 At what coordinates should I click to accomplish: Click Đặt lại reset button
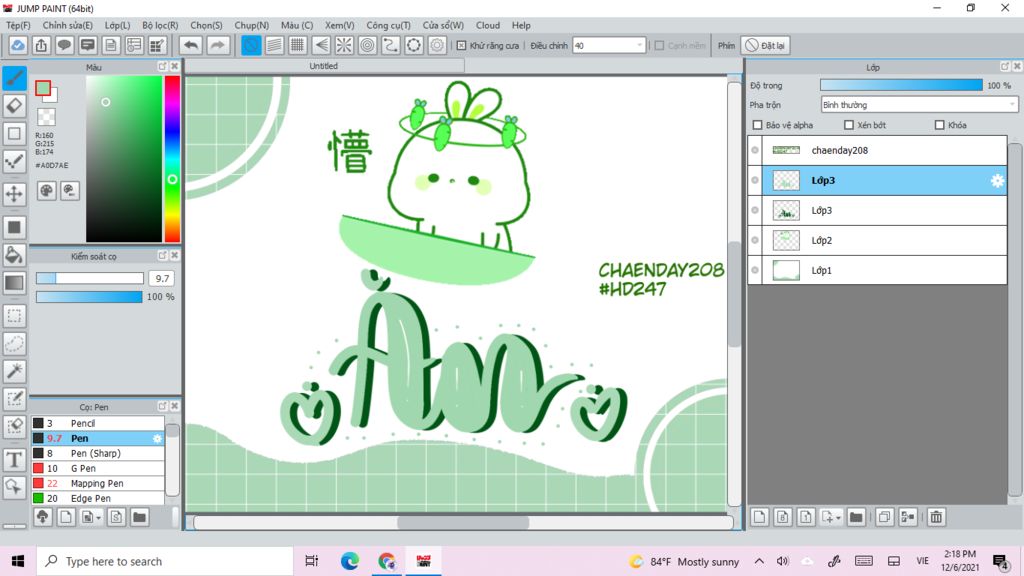tap(765, 45)
